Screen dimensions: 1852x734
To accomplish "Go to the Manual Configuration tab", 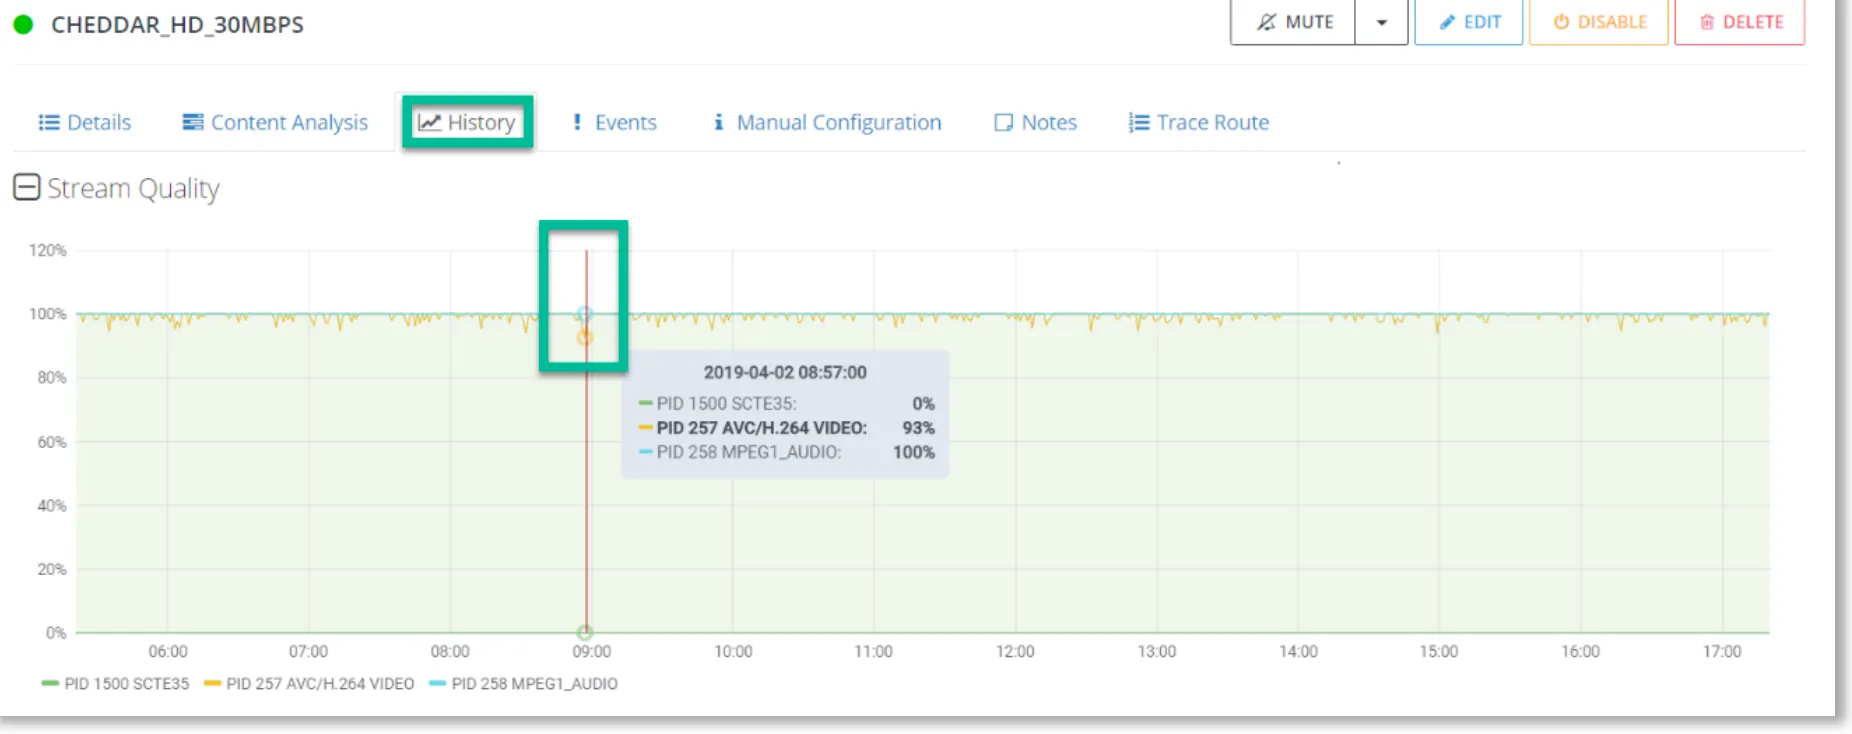I will click(x=827, y=122).
